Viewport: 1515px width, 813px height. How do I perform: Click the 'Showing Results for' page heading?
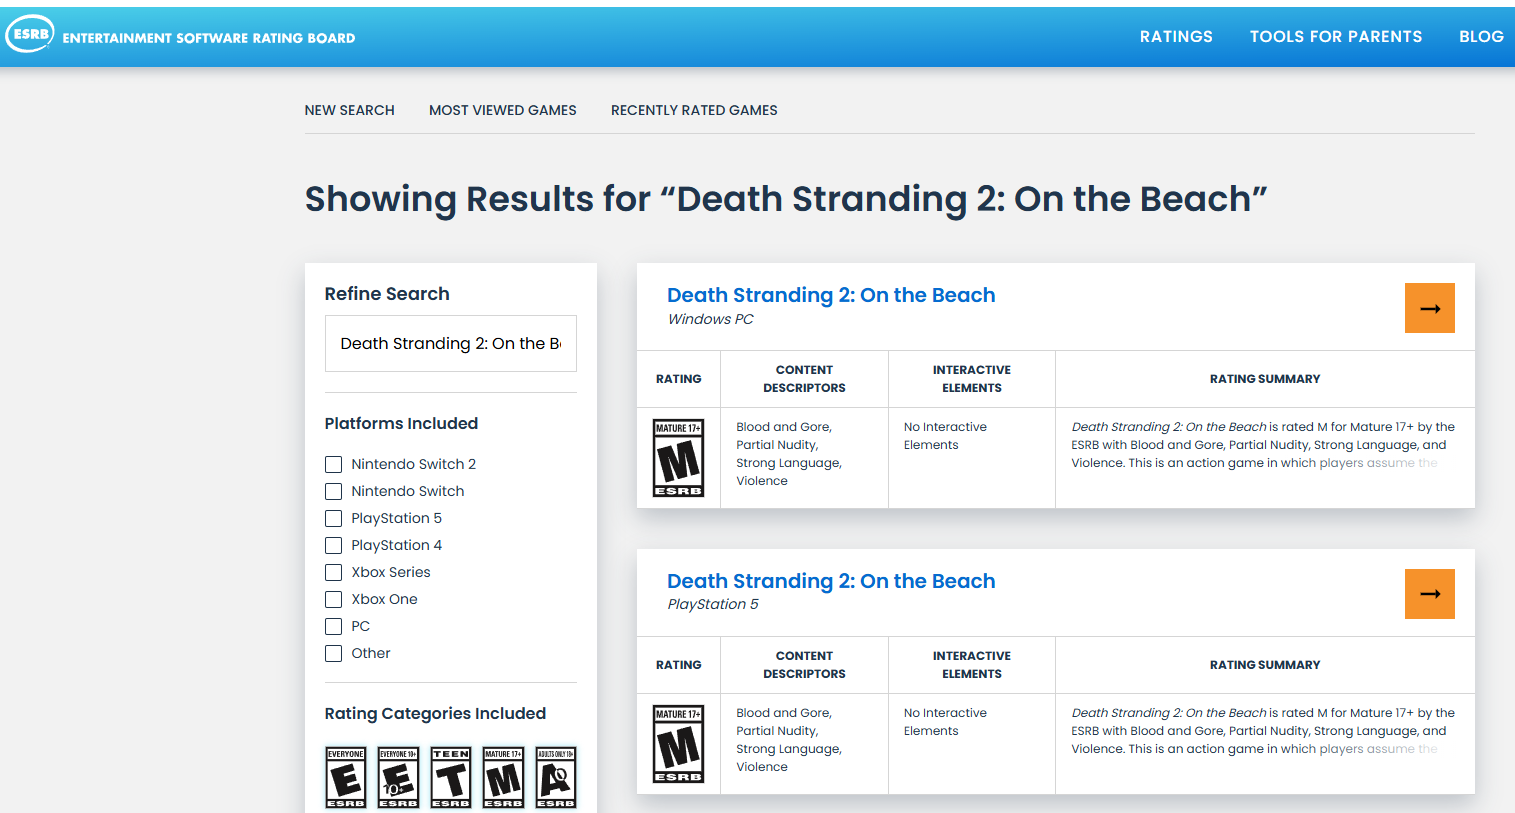click(x=786, y=199)
